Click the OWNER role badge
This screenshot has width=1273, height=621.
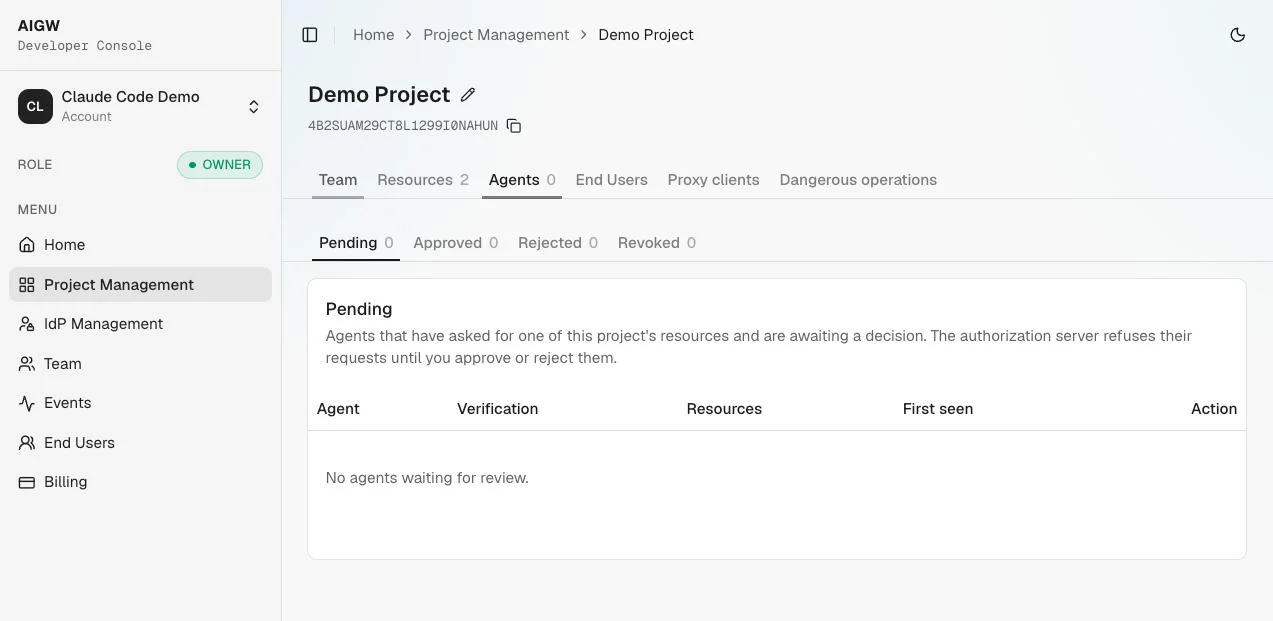[220, 165]
